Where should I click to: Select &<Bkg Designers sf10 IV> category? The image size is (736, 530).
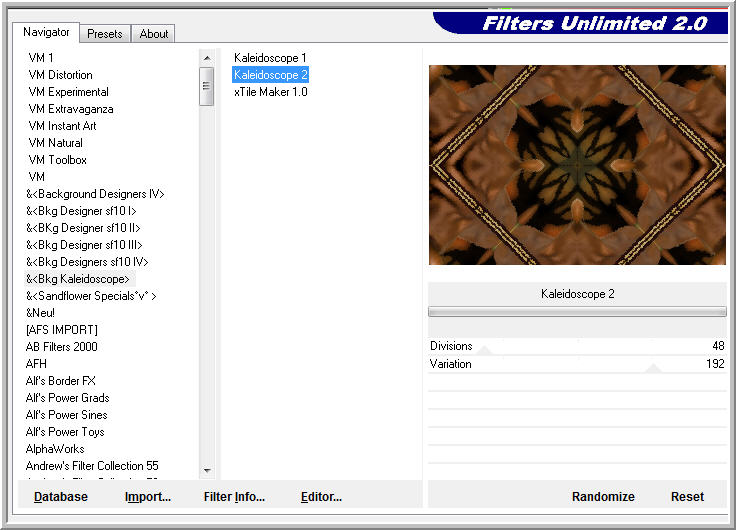click(87, 261)
